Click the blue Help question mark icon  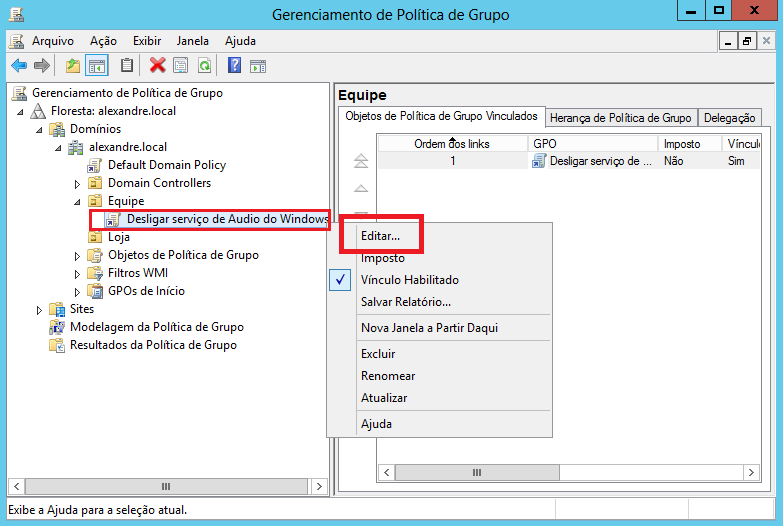click(x=234, y=65)
